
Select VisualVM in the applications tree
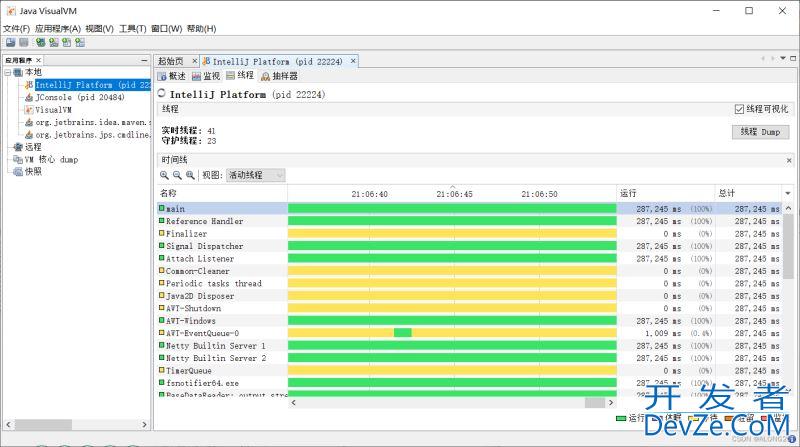(53, 110)
